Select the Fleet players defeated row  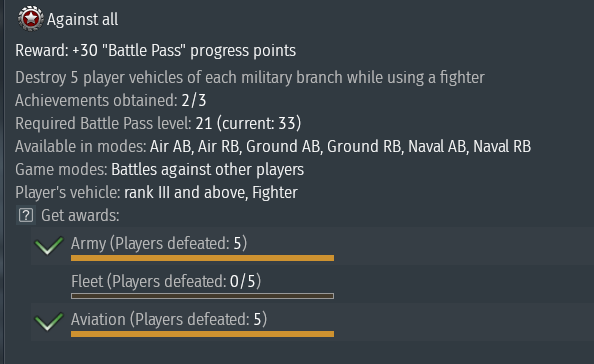click(313, 284)
